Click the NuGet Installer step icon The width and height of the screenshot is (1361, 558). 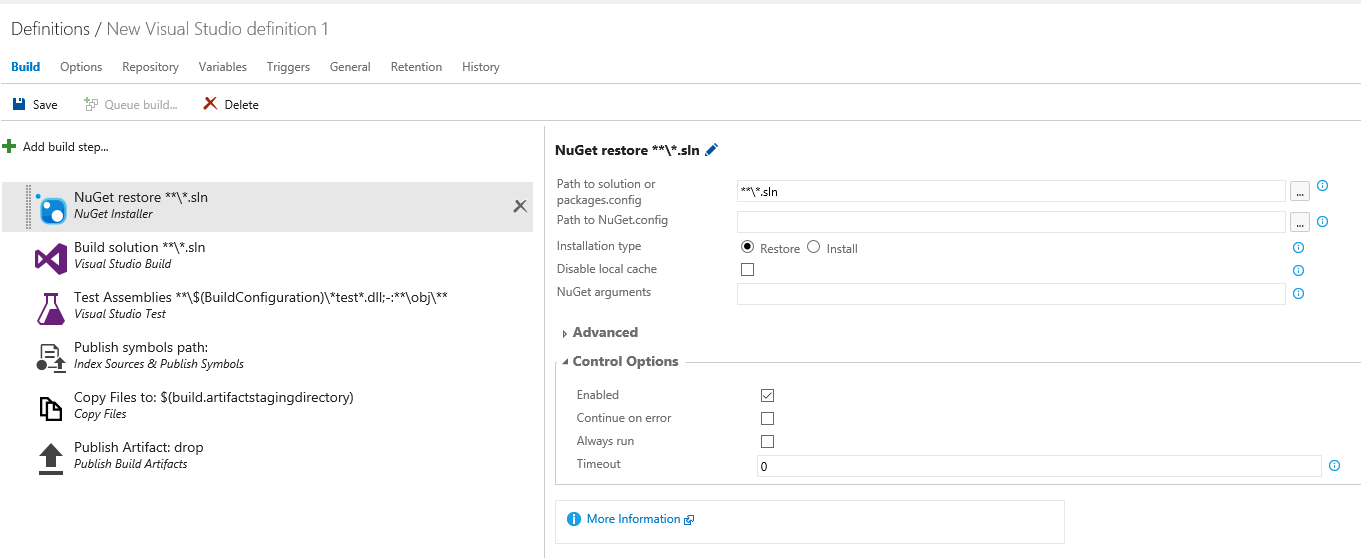52,207
